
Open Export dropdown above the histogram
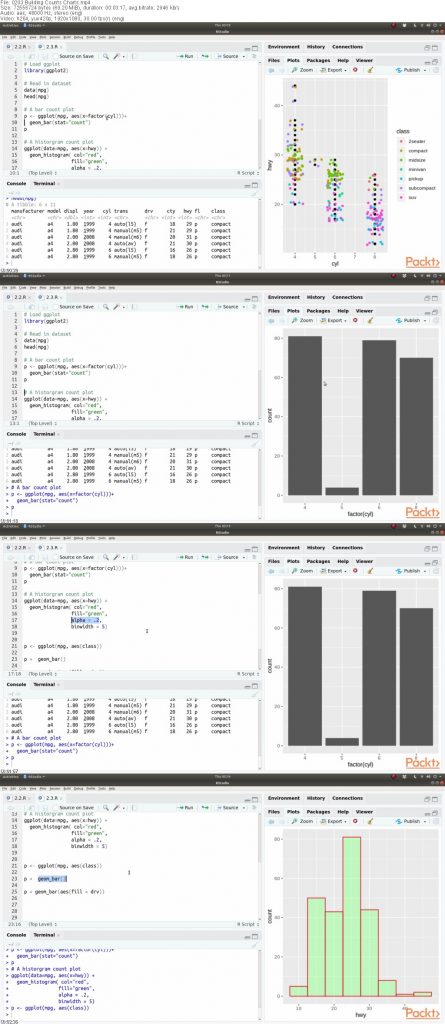(x=335, y=821)
